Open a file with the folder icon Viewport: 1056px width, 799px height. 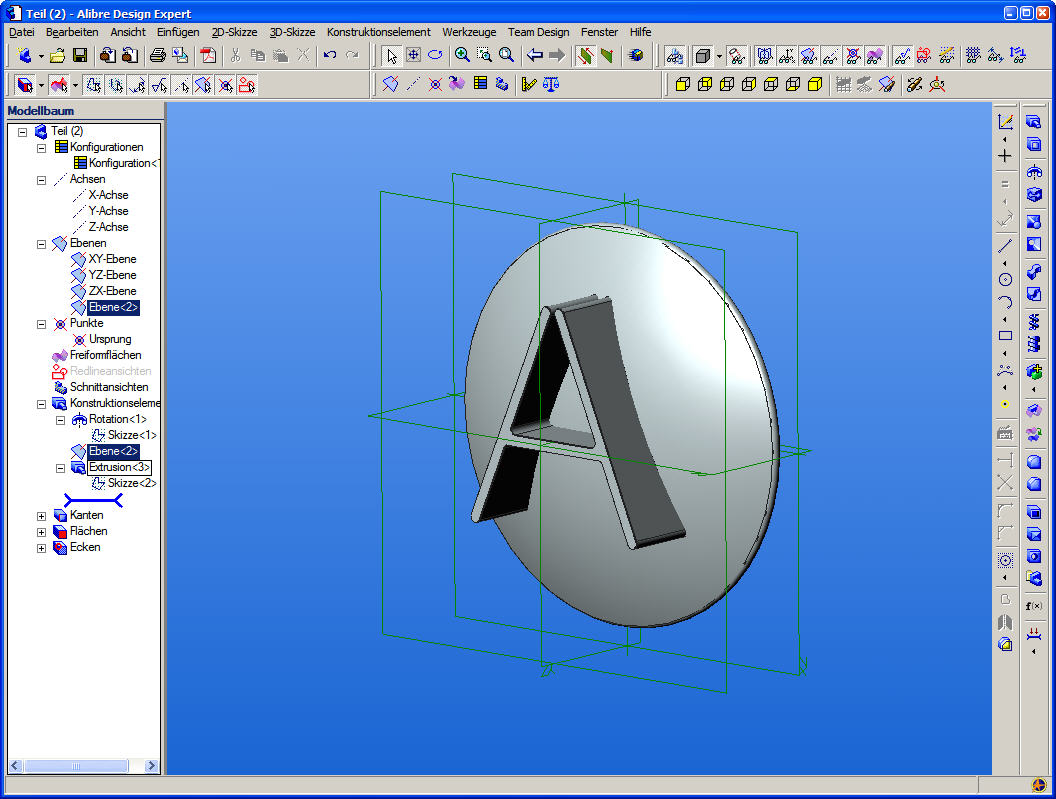tap(58, 55)
